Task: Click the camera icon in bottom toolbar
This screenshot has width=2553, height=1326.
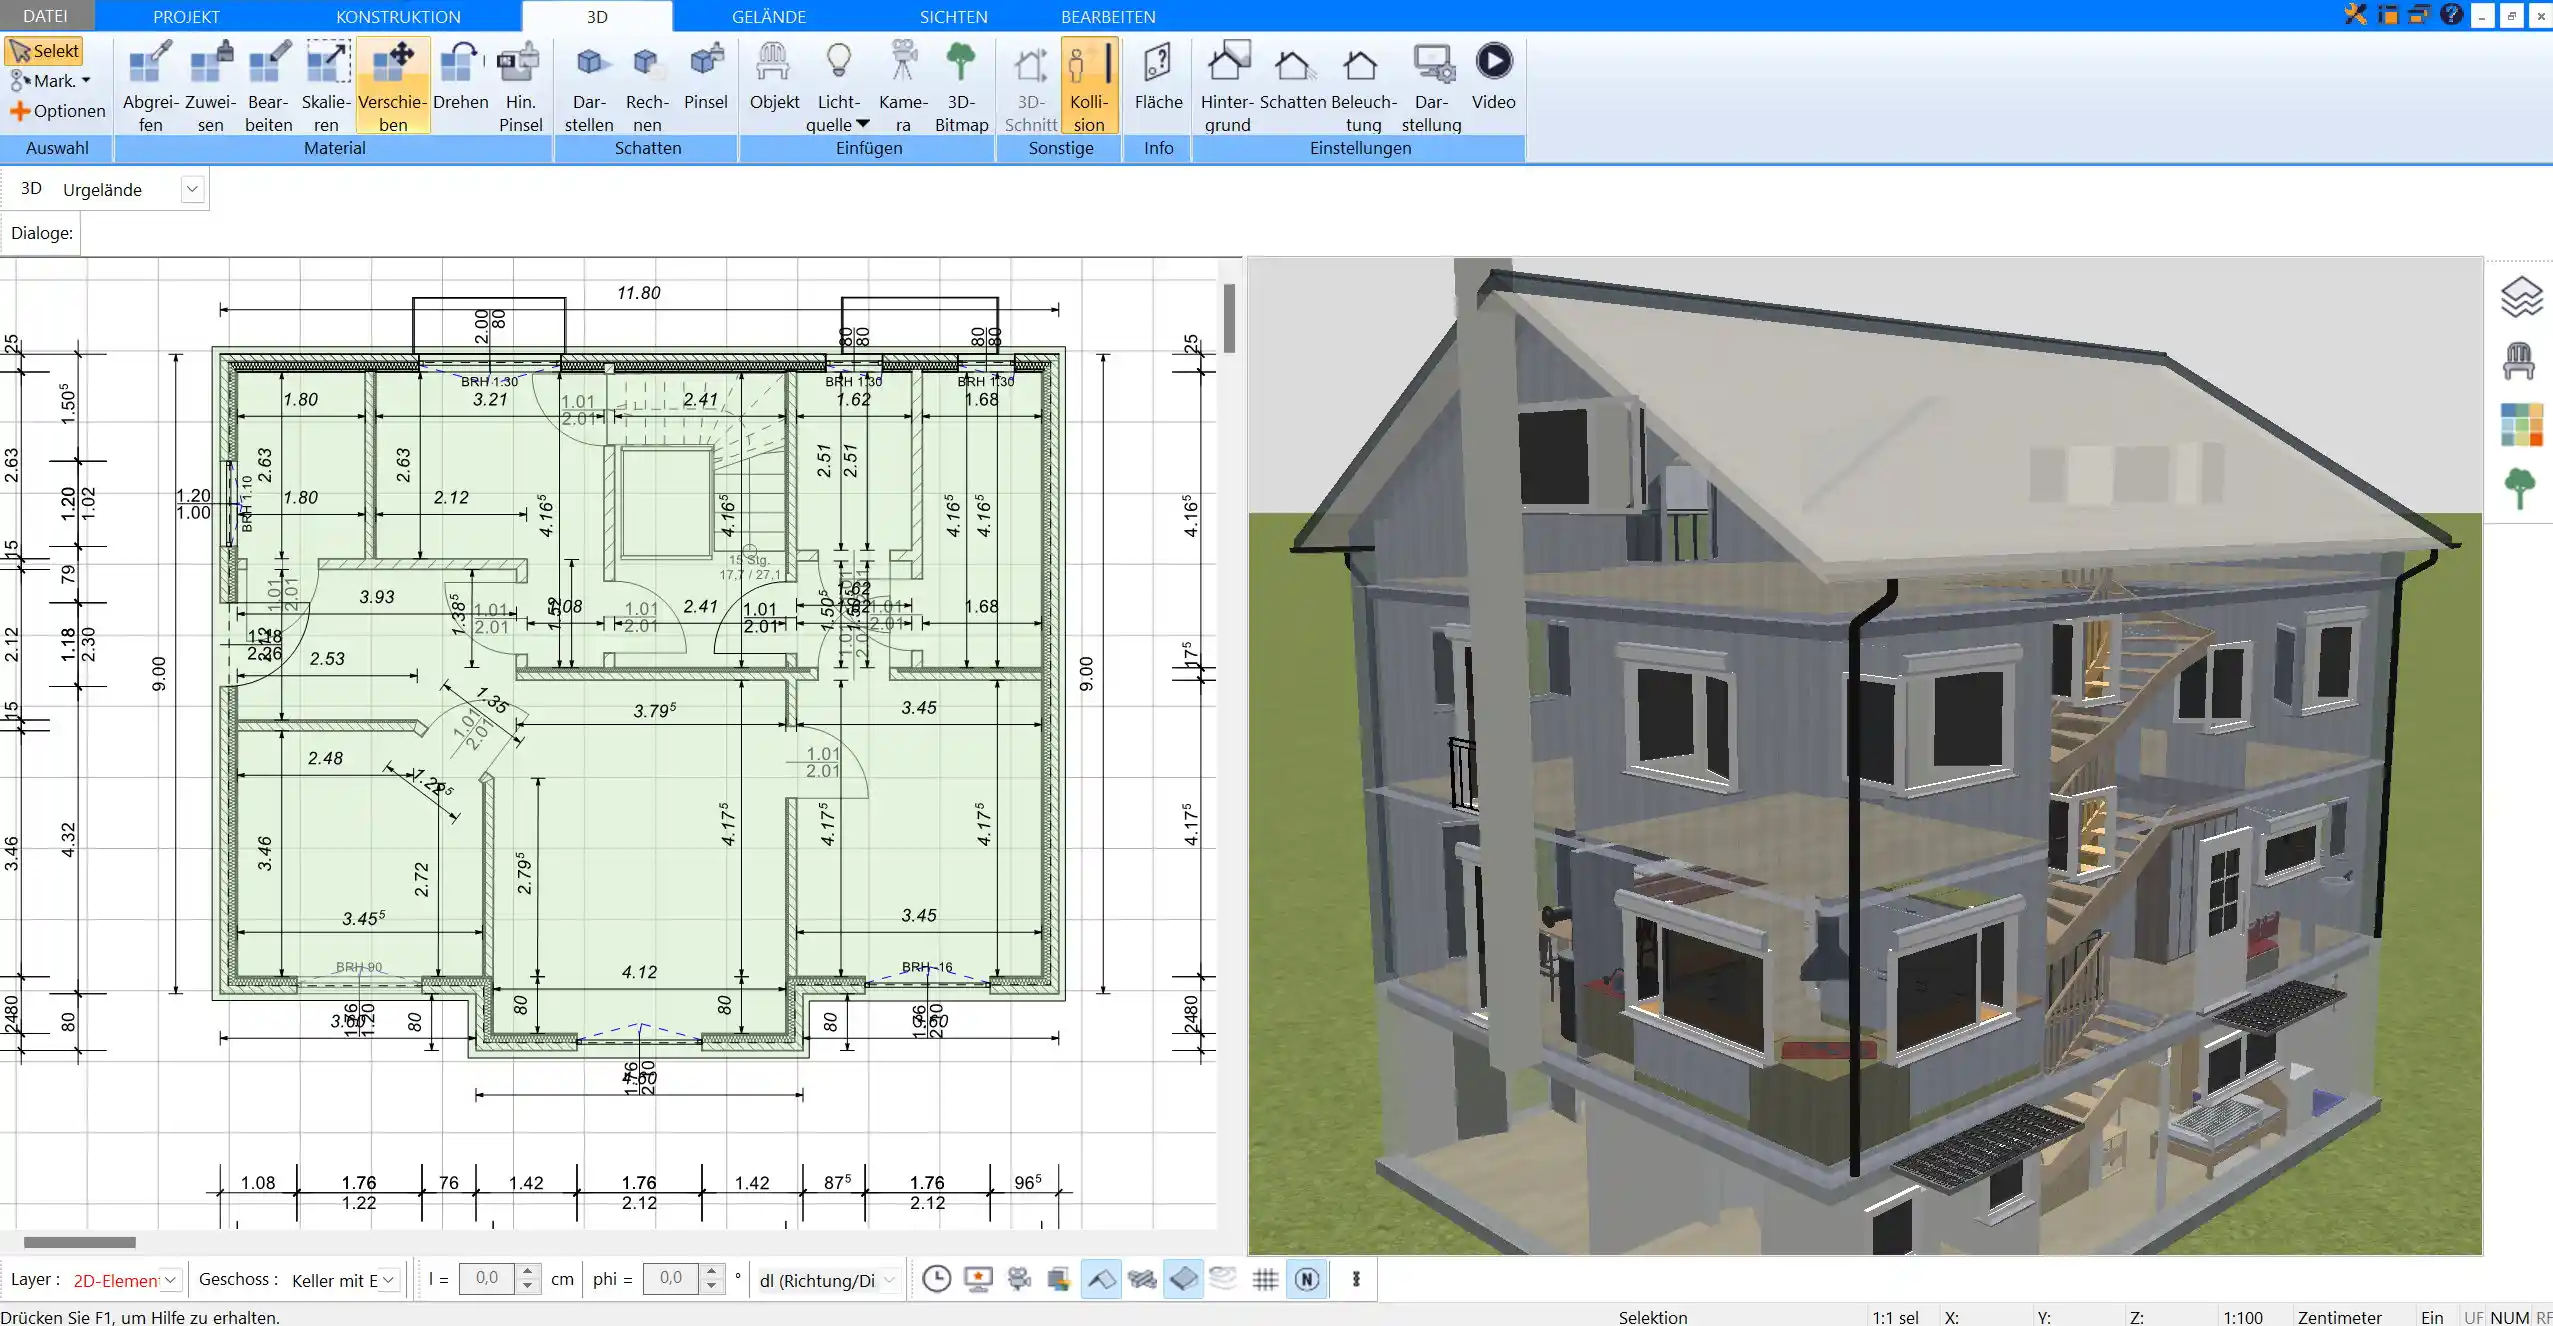Action: 1019,1279
